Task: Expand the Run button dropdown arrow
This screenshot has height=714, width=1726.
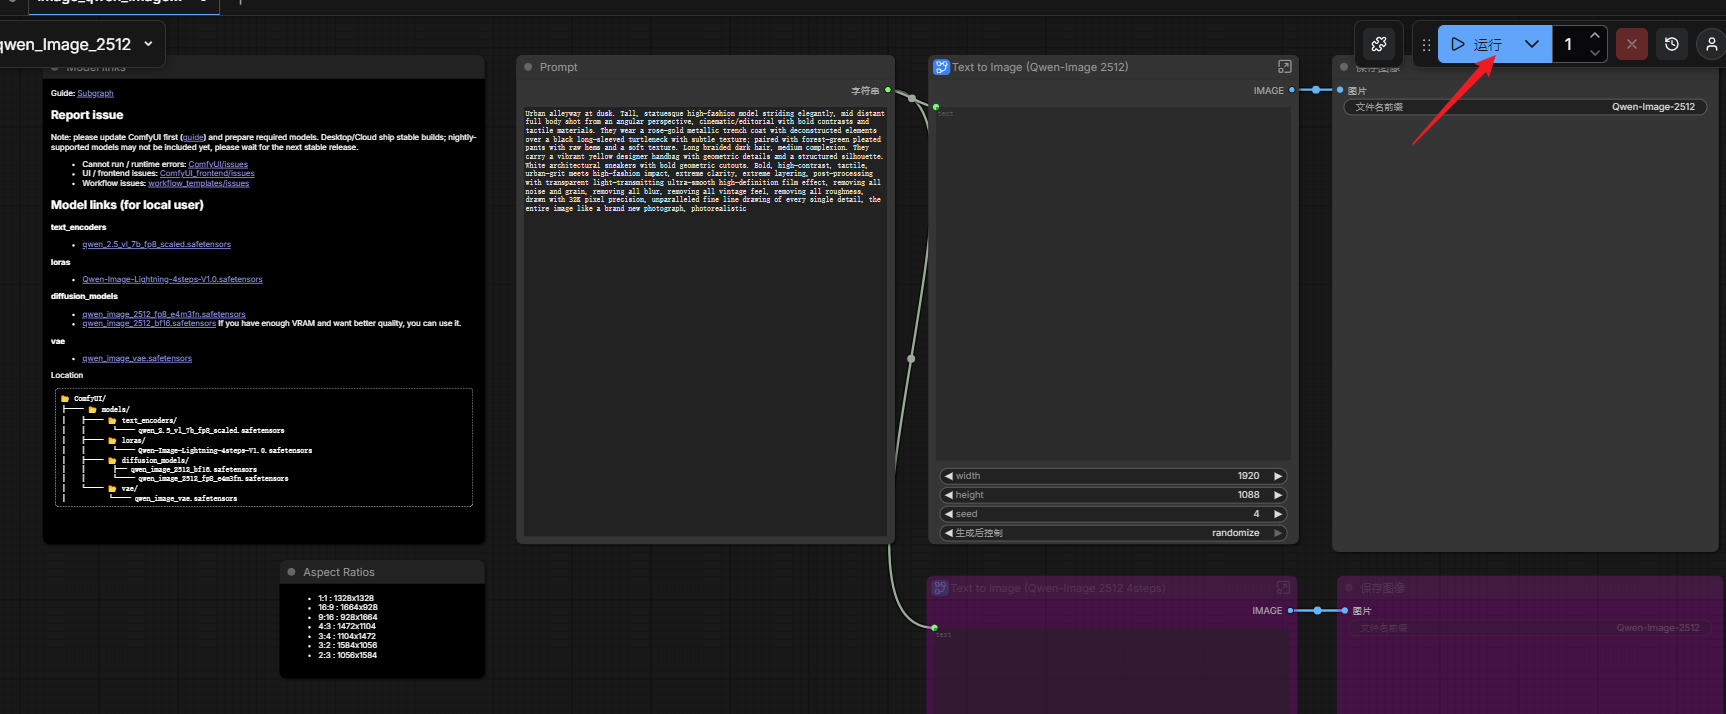Action: (1531, 44)
